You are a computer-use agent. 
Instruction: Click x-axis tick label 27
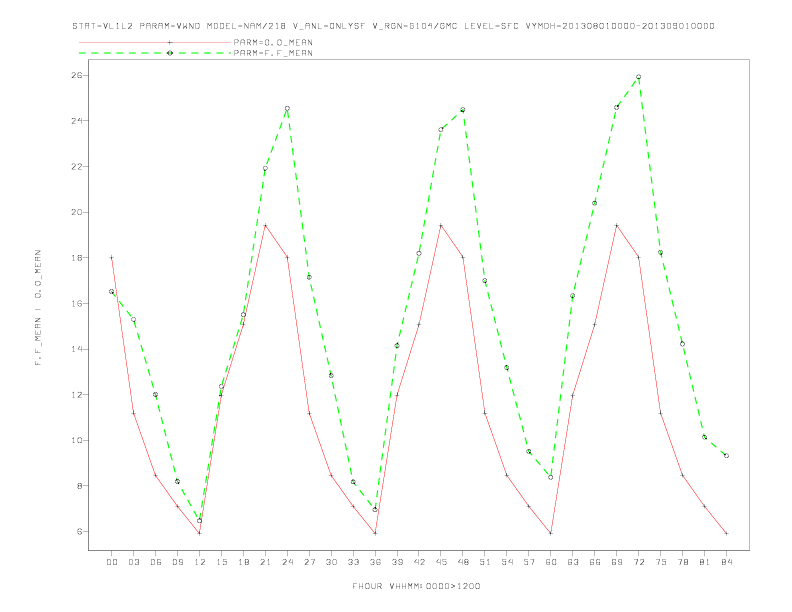coord(309,562)
